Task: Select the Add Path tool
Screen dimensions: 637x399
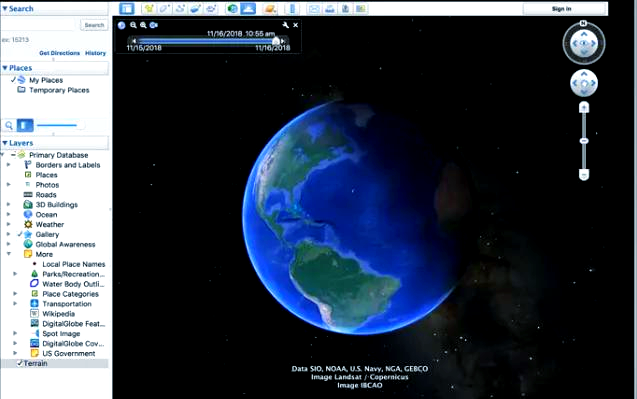Action: coord(180,9)
